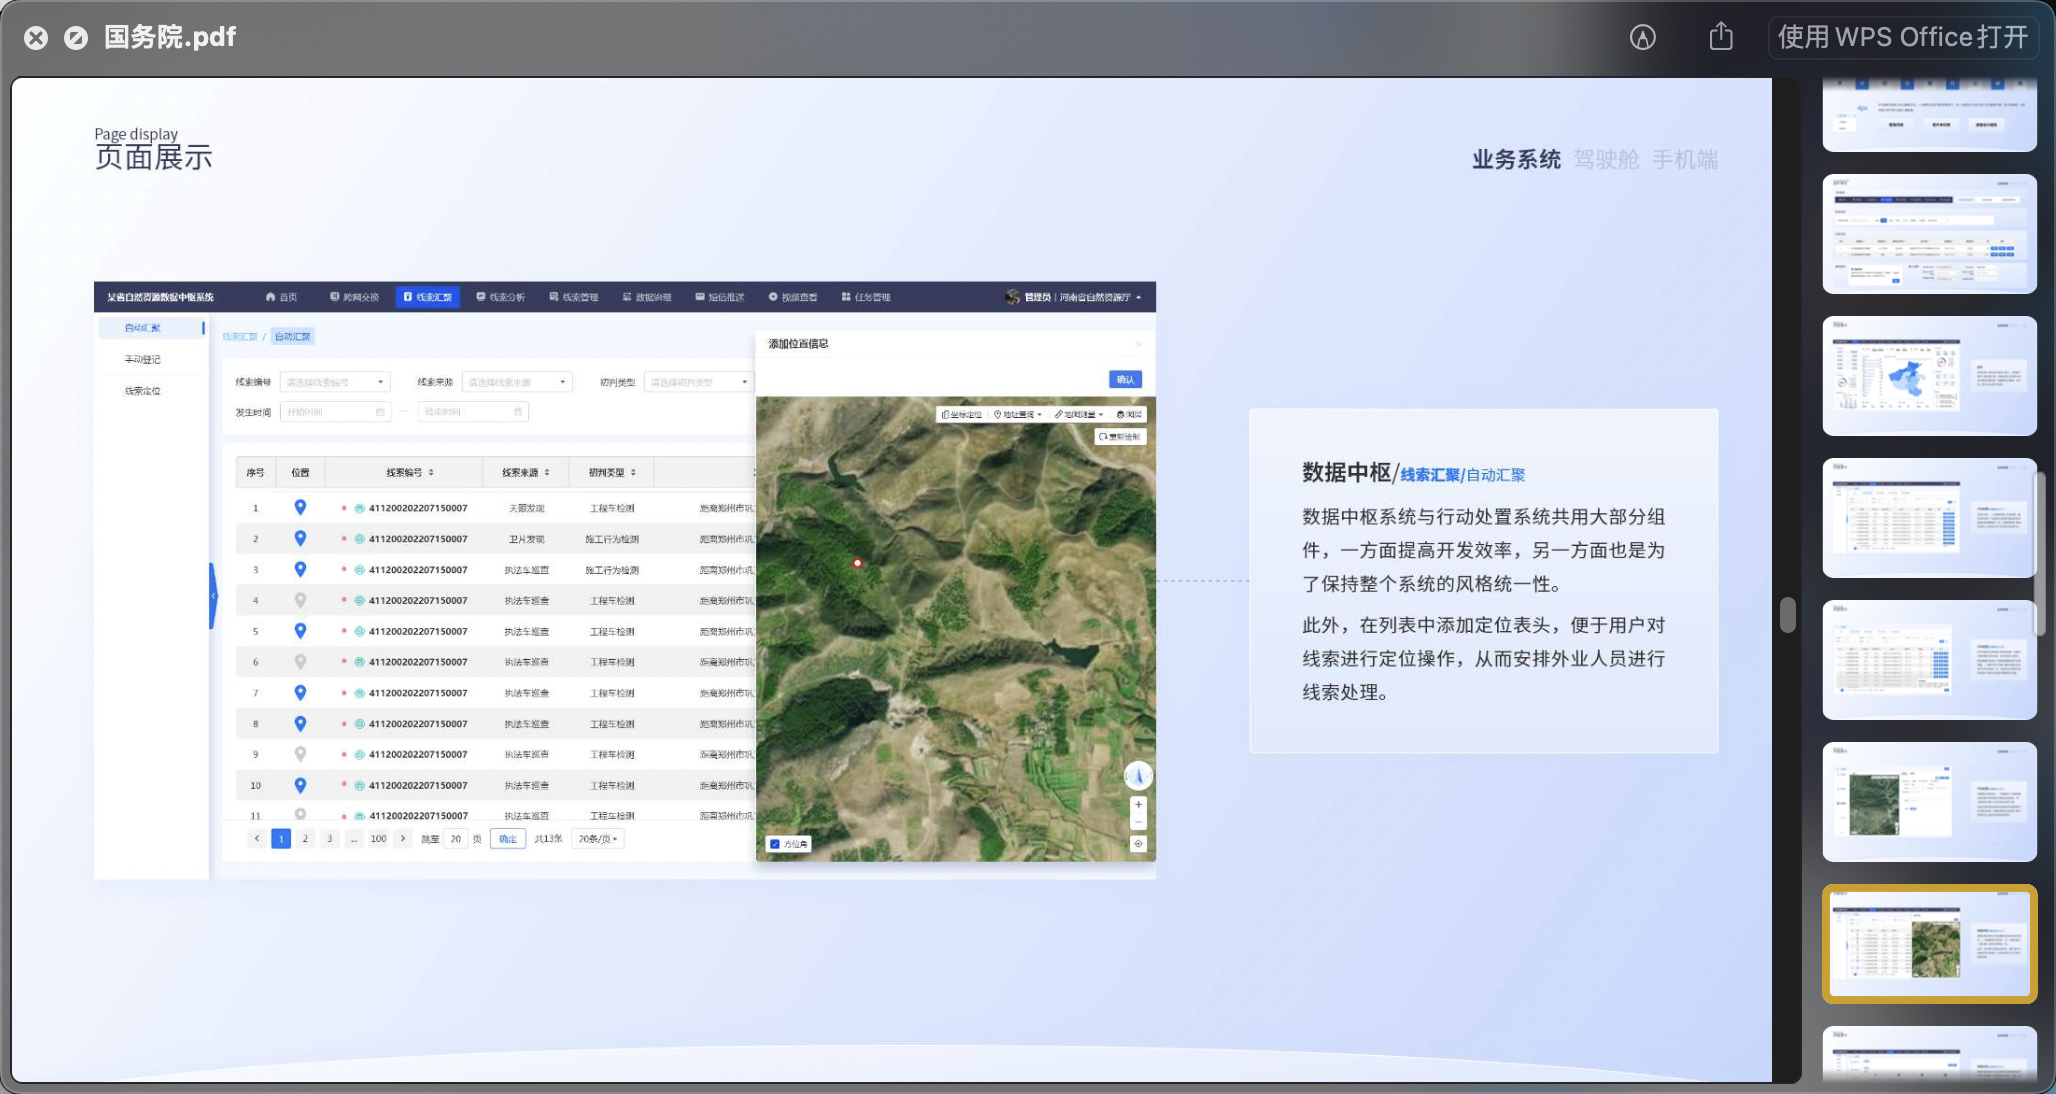2056x1094 pixels.
Task: Click the map compass icon
Action: [x=1138, y=775]
